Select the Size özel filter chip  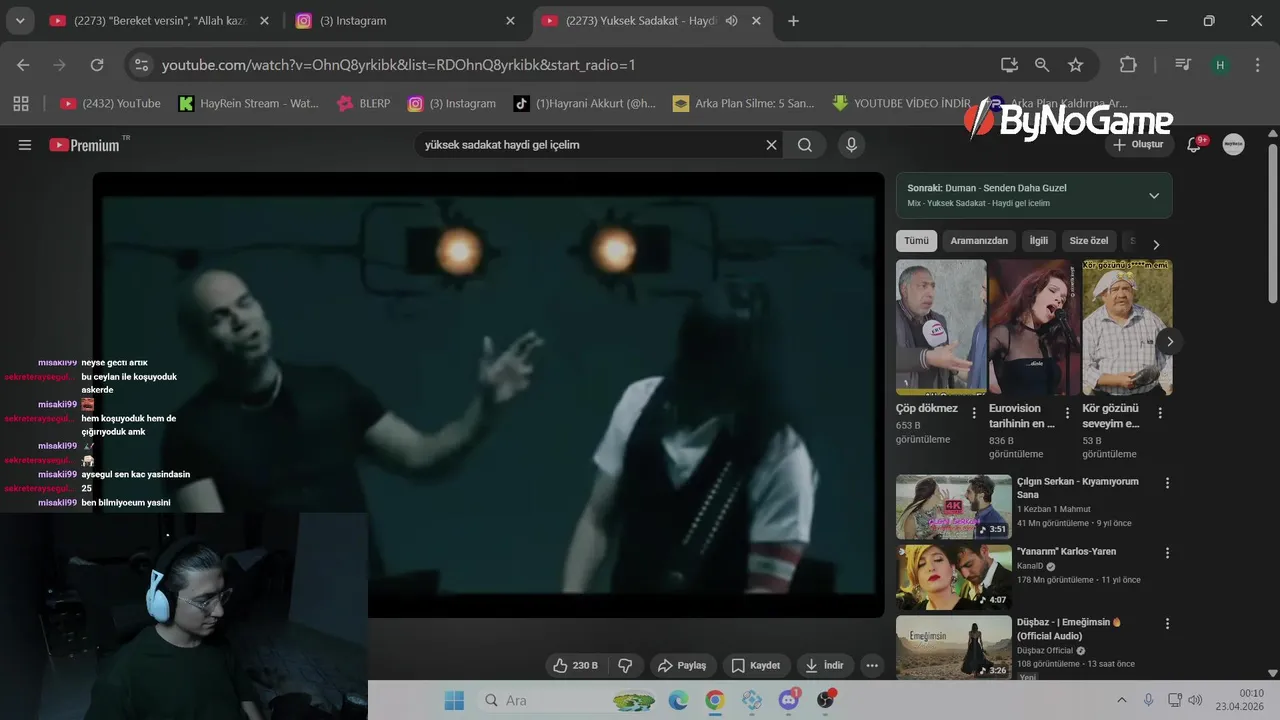[1089, 241]
